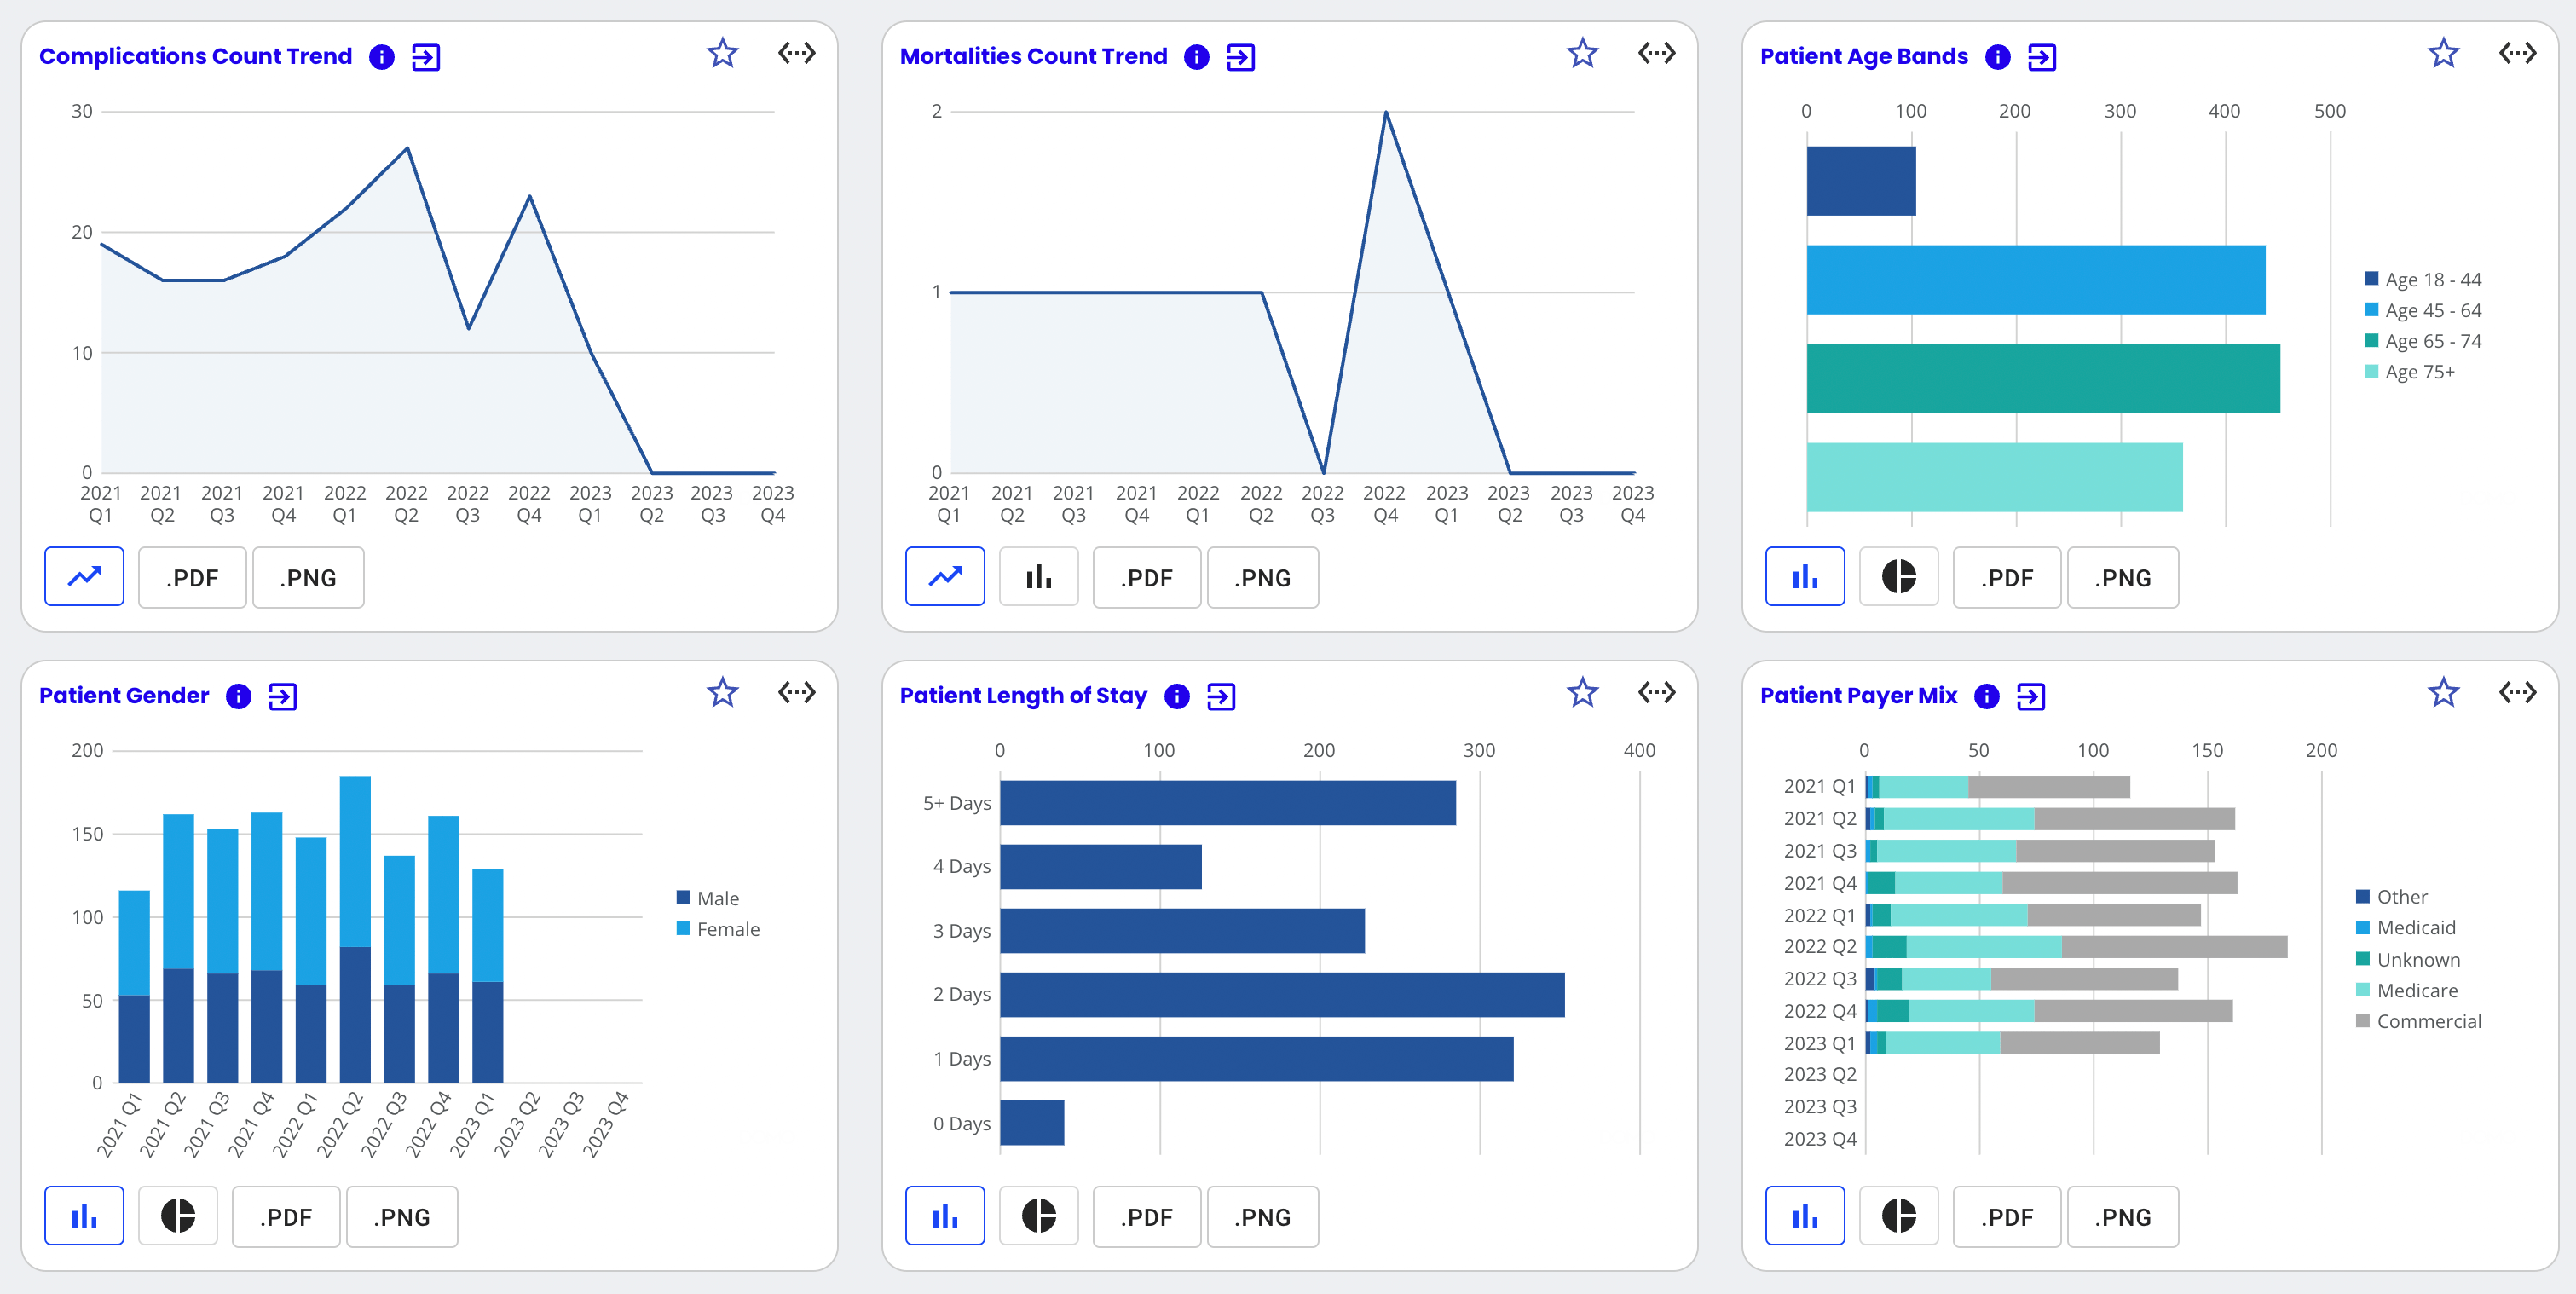This screenshot has height=1294, width=2576.
Task: Switch Patient Length of Stay to pie view
Action: (1039, 1216)
